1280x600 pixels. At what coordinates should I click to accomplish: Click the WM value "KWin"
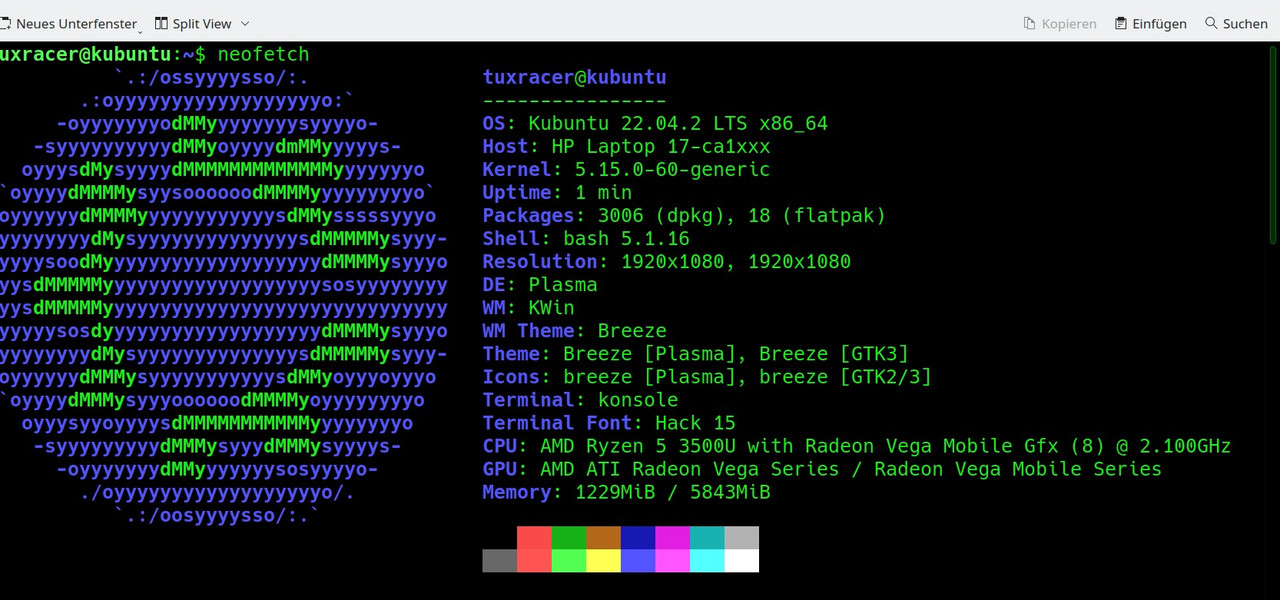[551, 307]
